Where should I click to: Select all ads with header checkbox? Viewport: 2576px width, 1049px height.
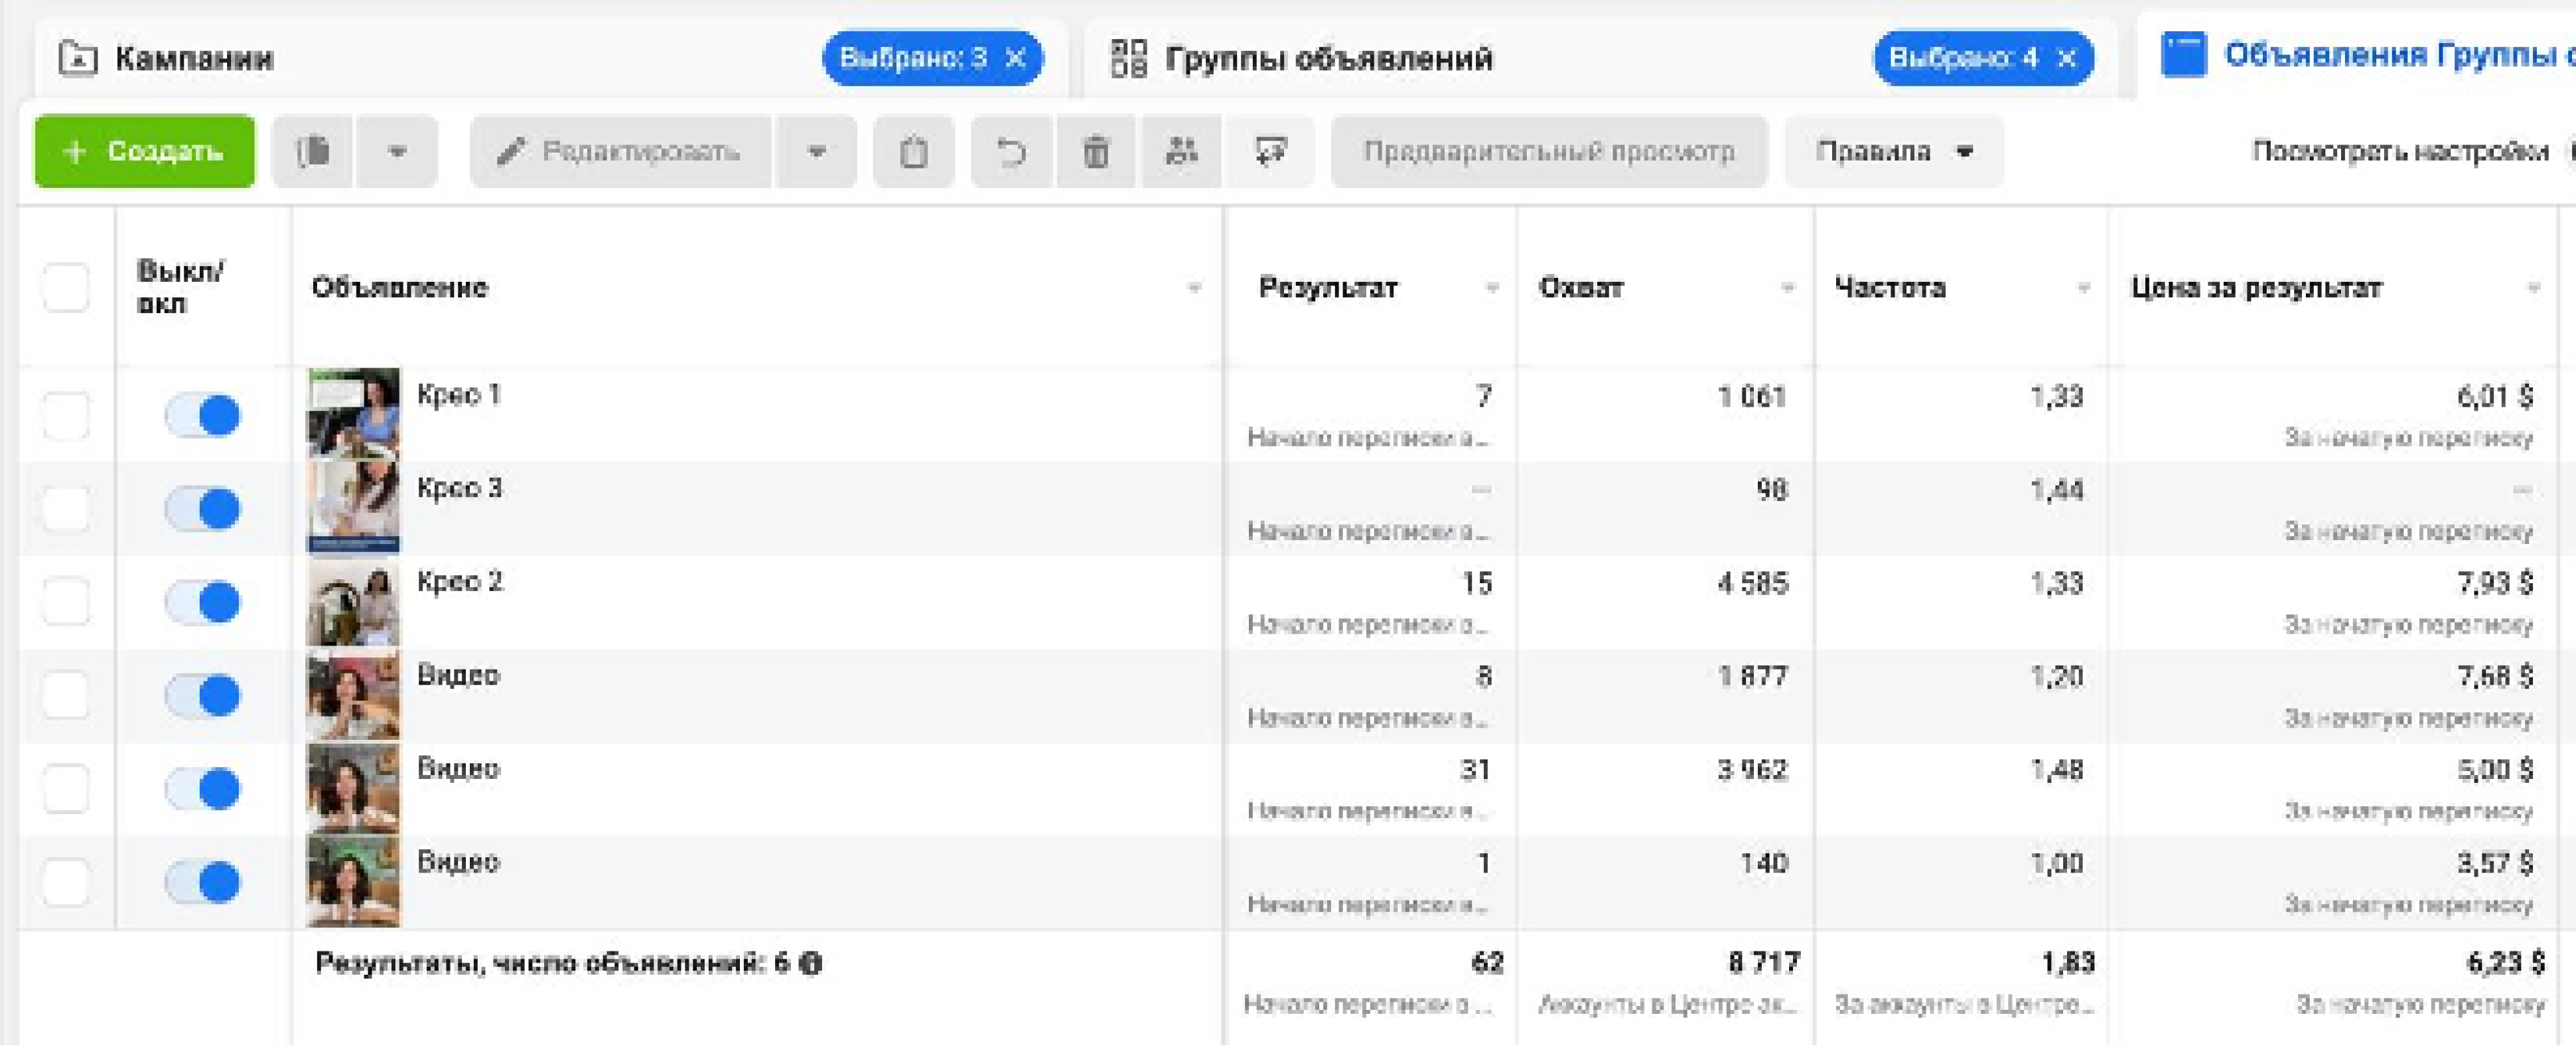coord(66,288)
